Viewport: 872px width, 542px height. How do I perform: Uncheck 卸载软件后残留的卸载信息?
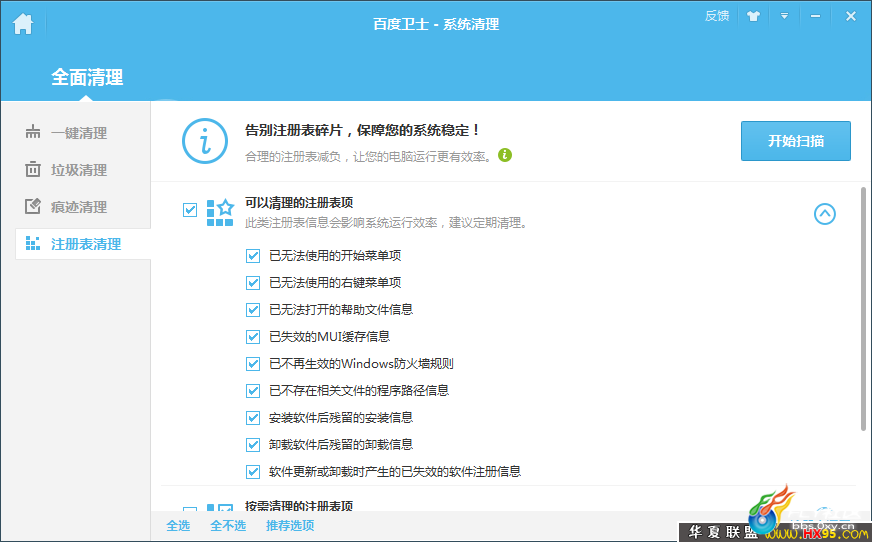253,445
